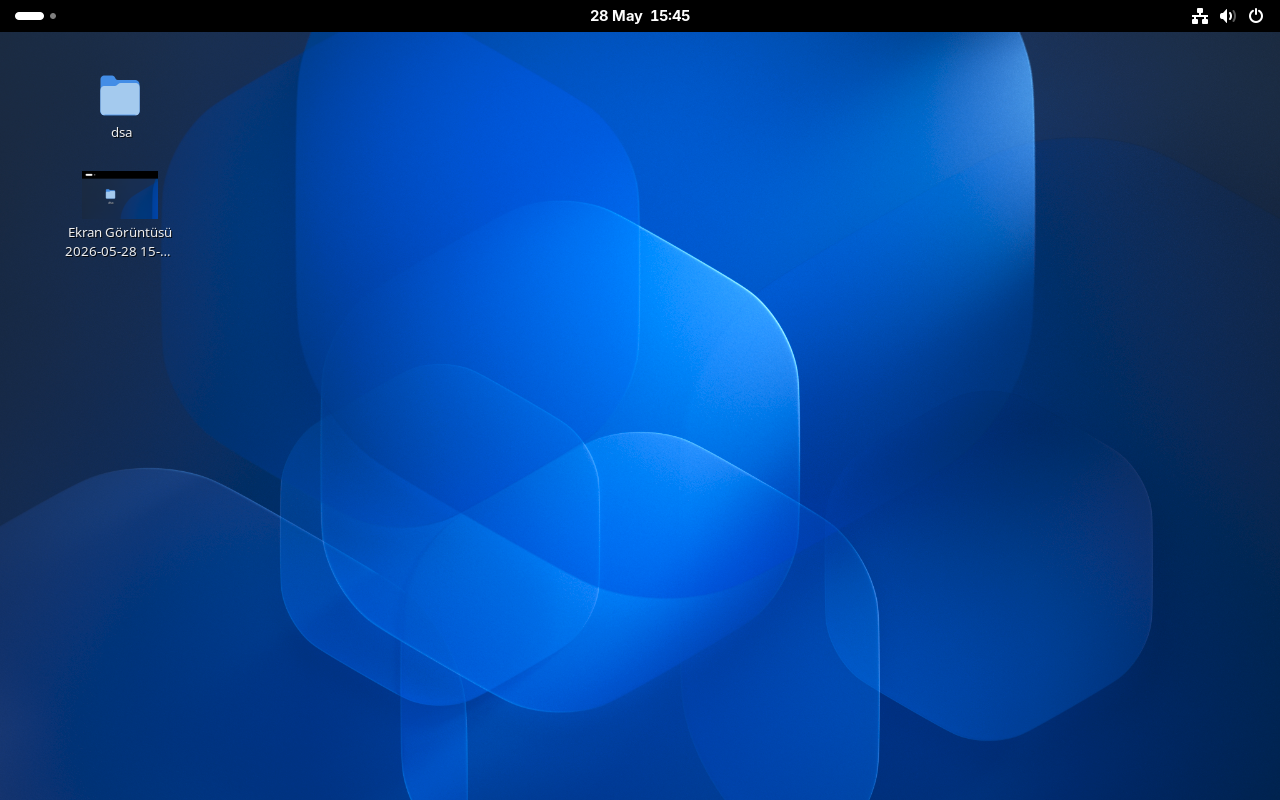
Task: Open the power menu icon
Action: [x=1256, y=16]
